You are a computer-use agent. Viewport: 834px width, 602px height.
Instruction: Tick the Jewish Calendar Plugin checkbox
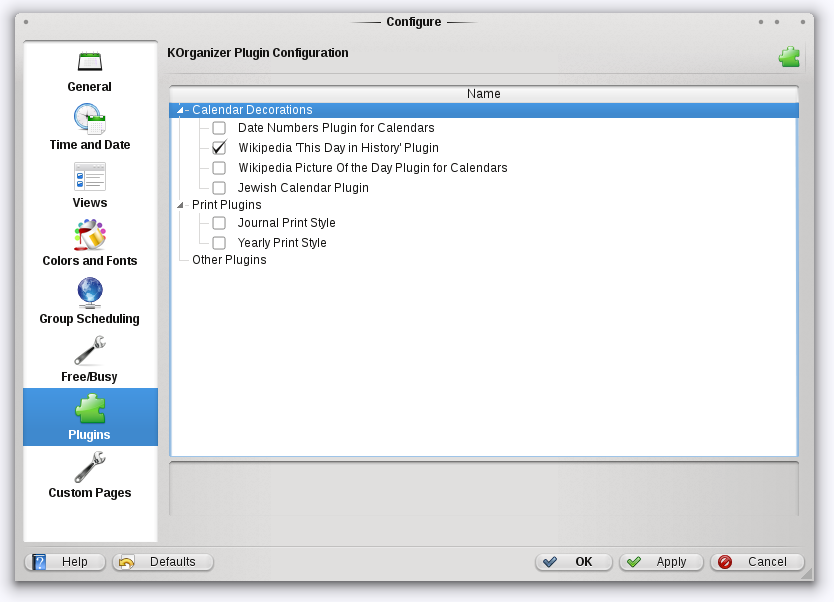tap(219, 188)
